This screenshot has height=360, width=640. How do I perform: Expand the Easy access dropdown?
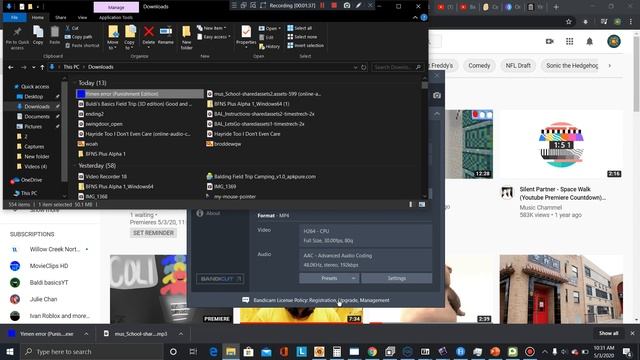click(213, 37)
